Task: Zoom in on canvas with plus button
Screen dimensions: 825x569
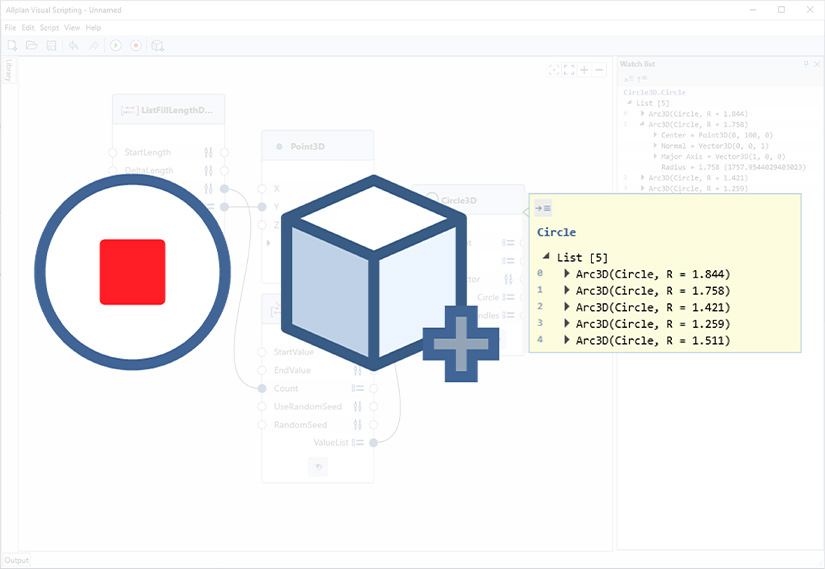Action: point(584,70)
